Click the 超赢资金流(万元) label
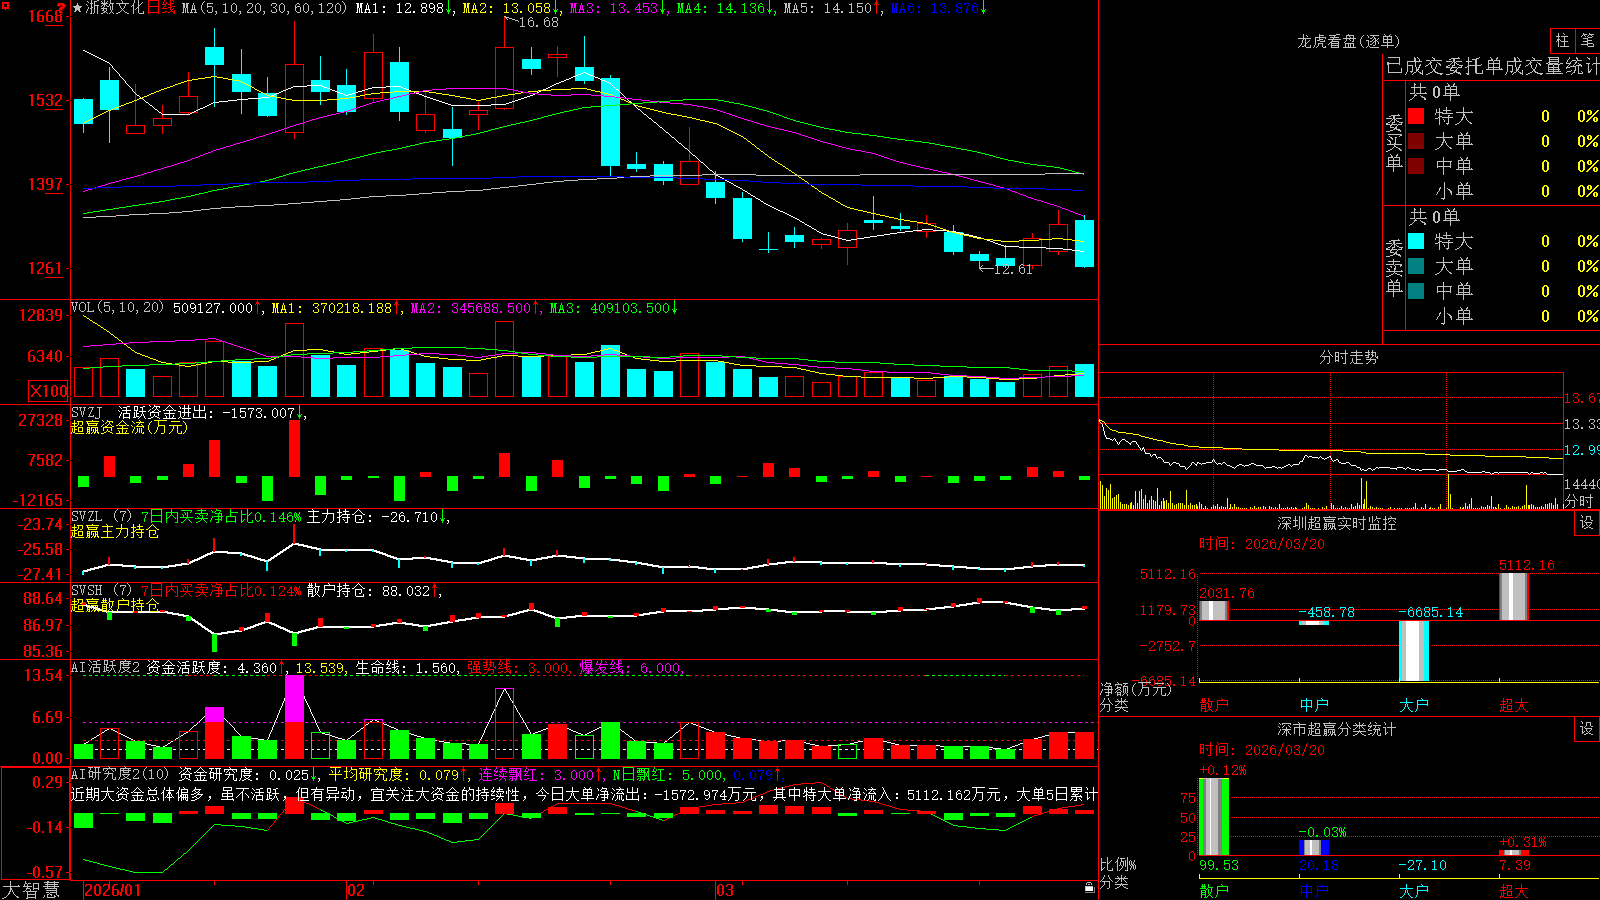The height and width of the screenshot is (900, 1600). pyautogui.click(x=129, y=427)
